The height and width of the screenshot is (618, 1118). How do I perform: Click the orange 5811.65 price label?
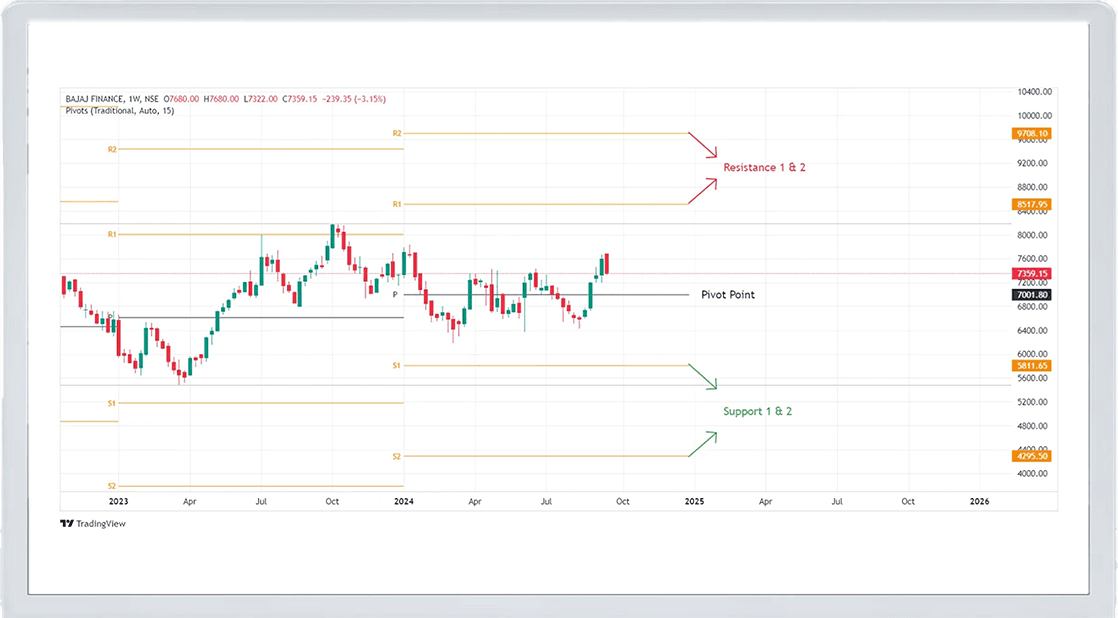(x=1031, y=366)
